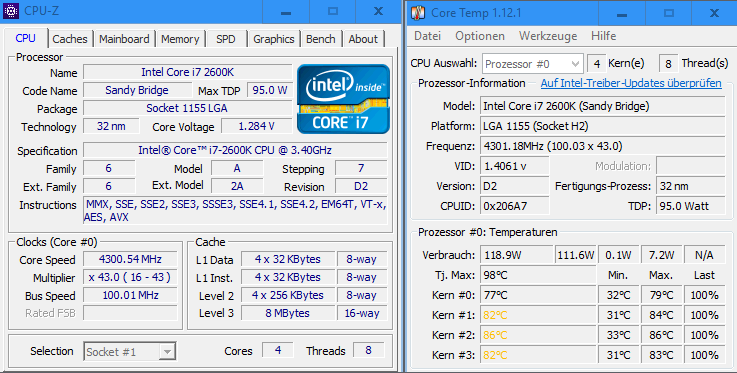The height and width of the screenshot is (373, 737).
Task: Maximize the CPU-Z window
Action: tap(333, 12)
